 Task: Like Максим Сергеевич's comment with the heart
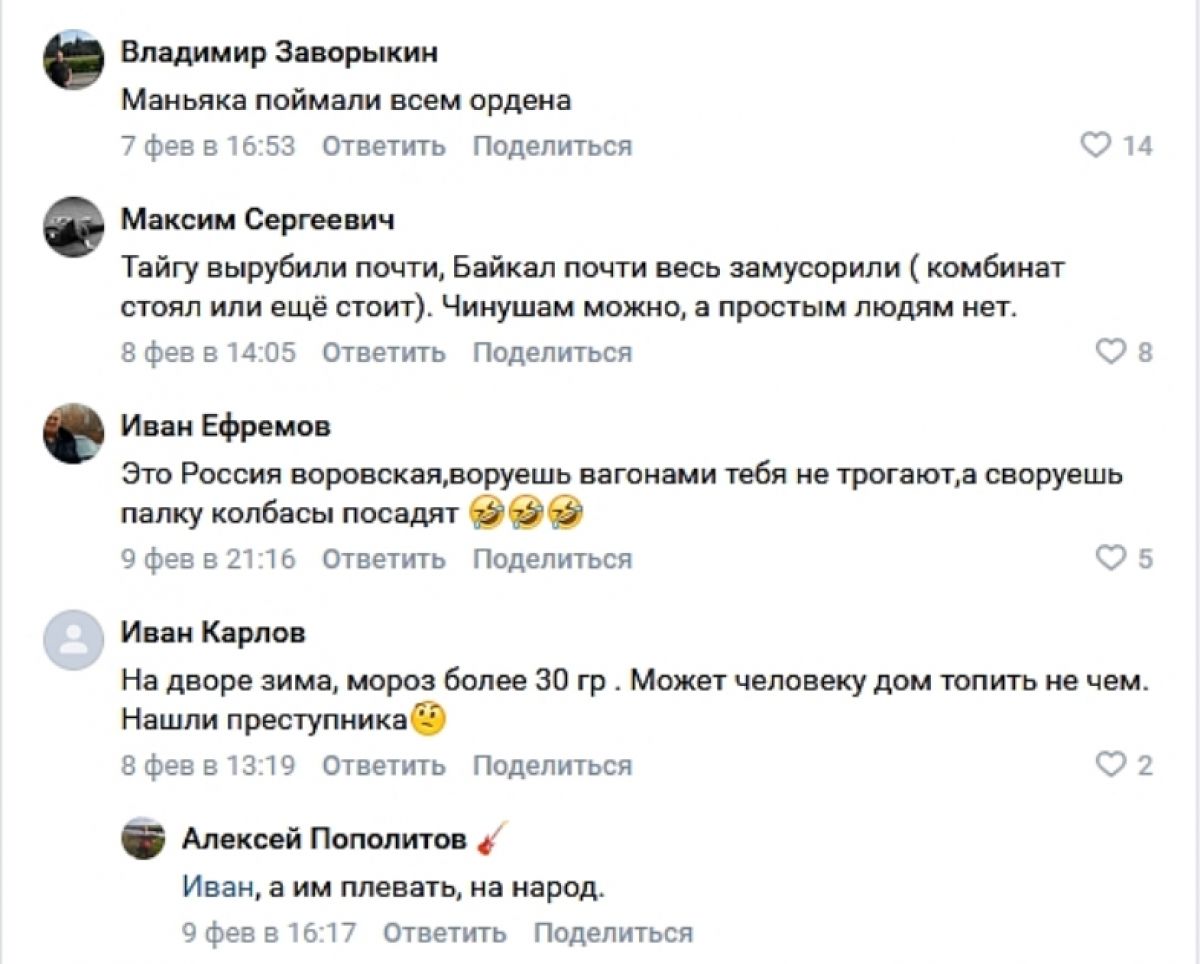pos(1110,352)
